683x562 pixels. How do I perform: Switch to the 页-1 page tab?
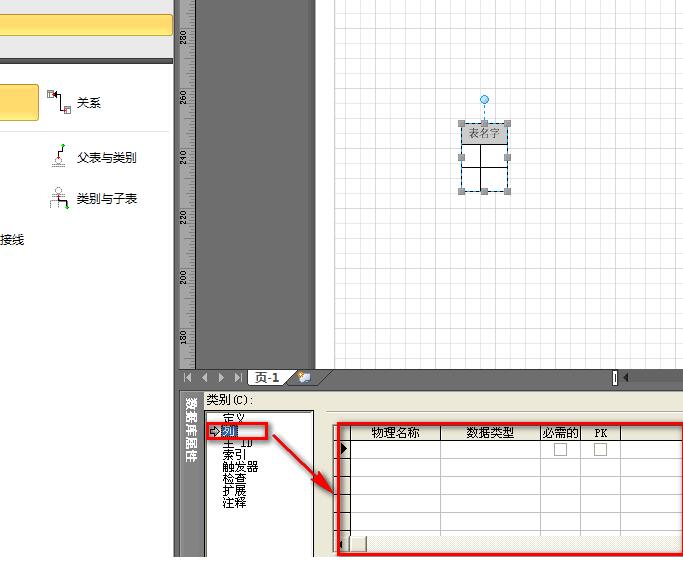267,377
